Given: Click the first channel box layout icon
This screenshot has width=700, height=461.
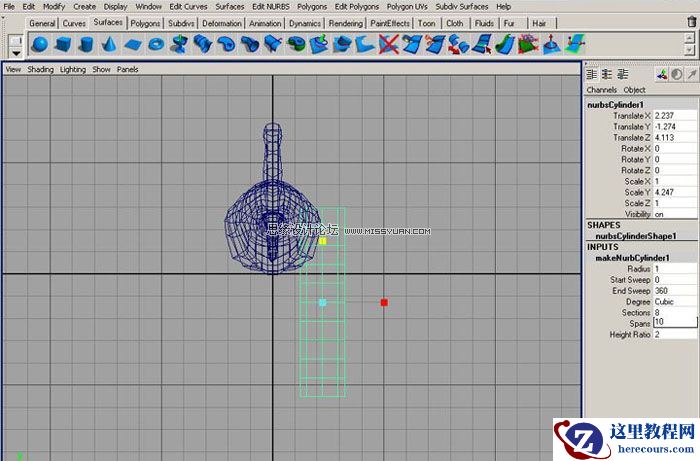Looking at the screenshot, I should click(x=592, y=74).
